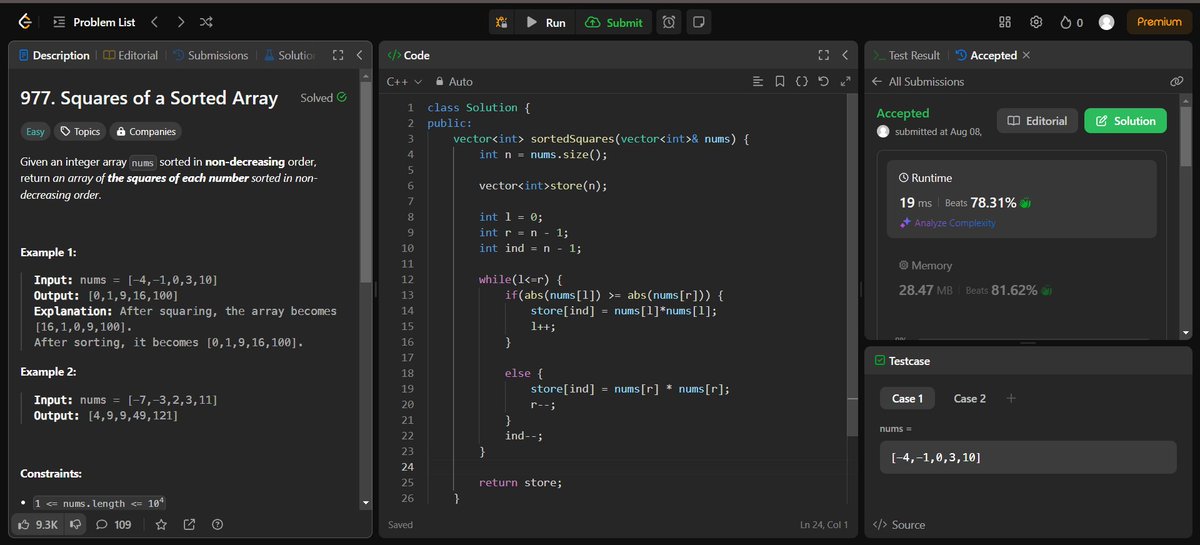Pick a random problem shuffle icon
The width and height of the screenshot is (1200, 545).
[x=206, y=21]
